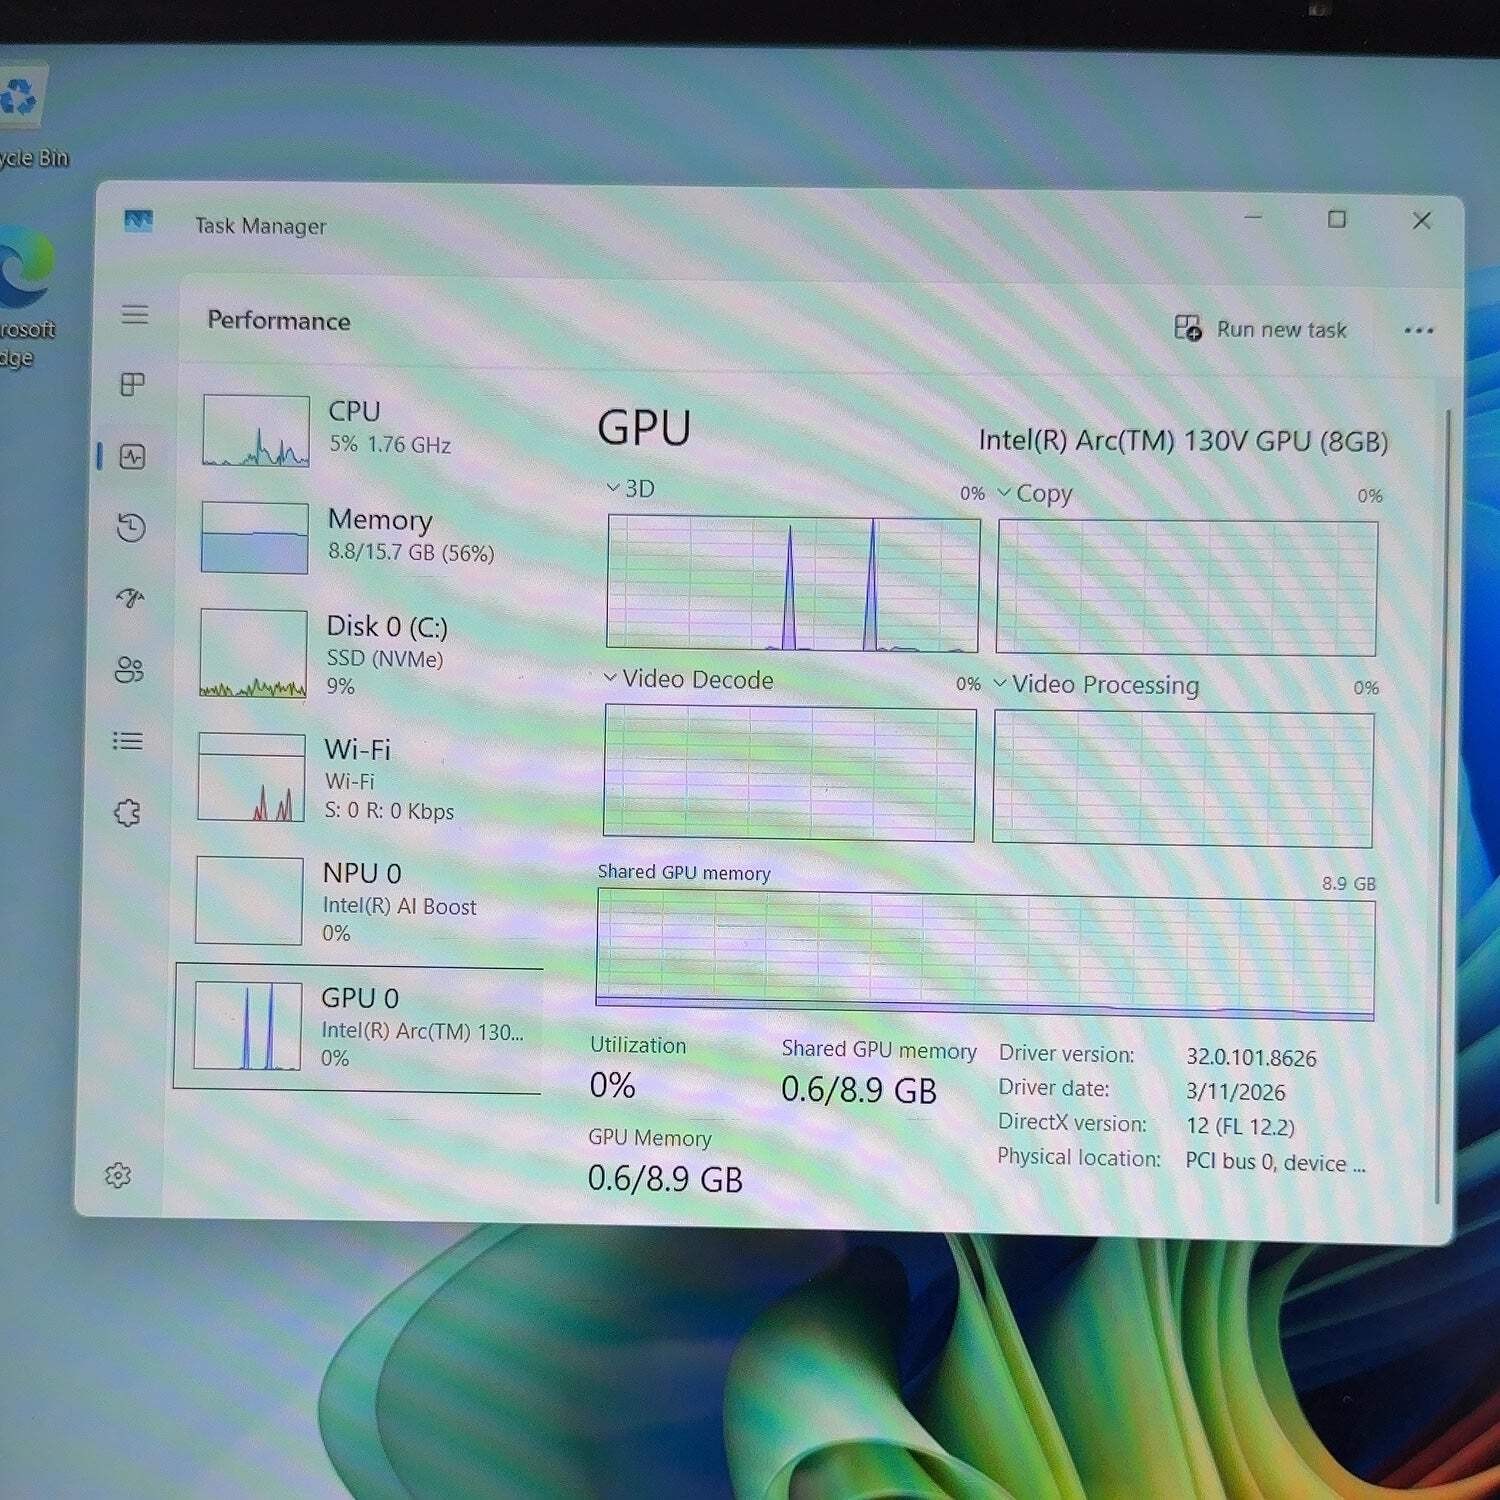
Task: Select the Performance page sidebar icon
Action: click(132, 457)
